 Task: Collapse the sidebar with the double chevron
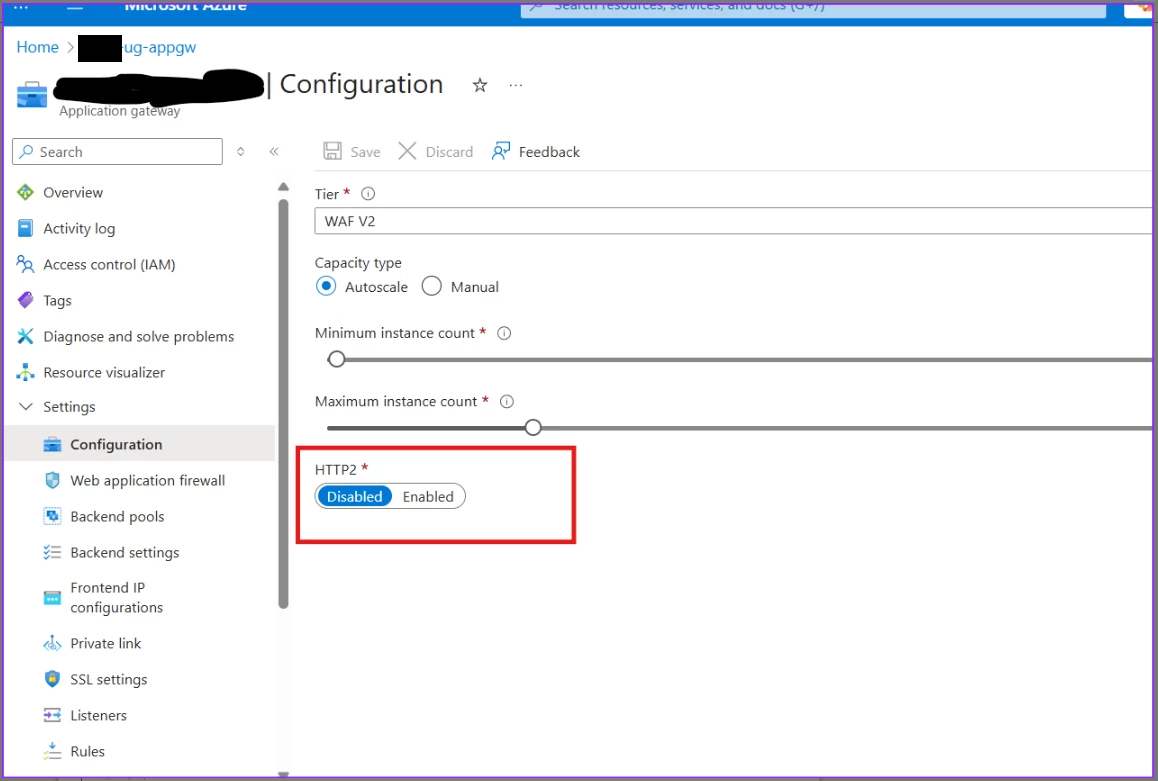coord(274,151)
